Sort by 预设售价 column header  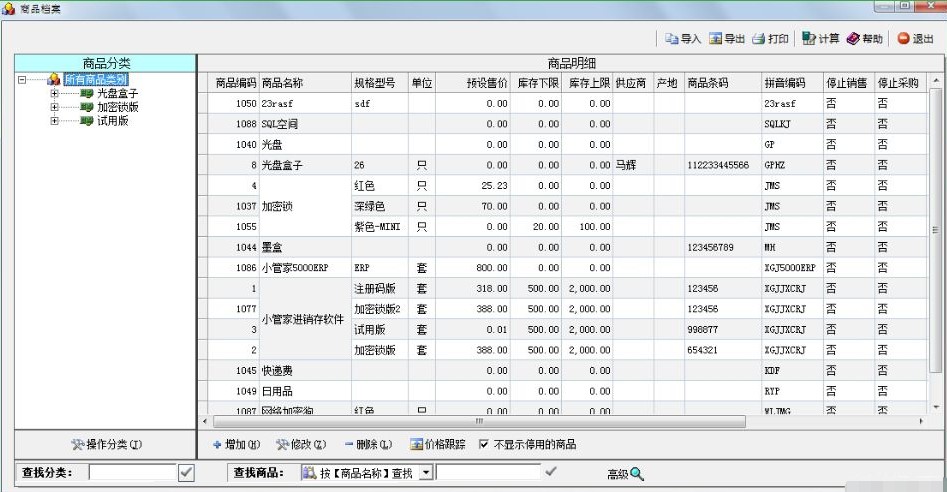tap(473, 83)
